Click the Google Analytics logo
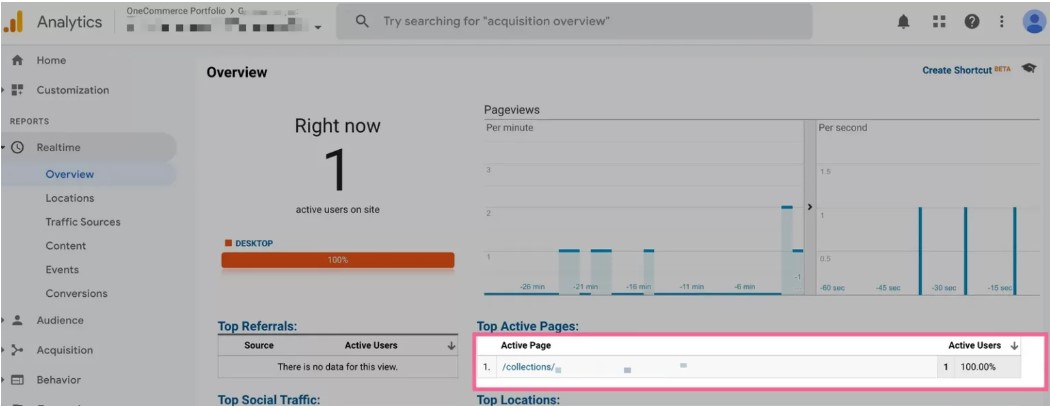 click(13, 21)
